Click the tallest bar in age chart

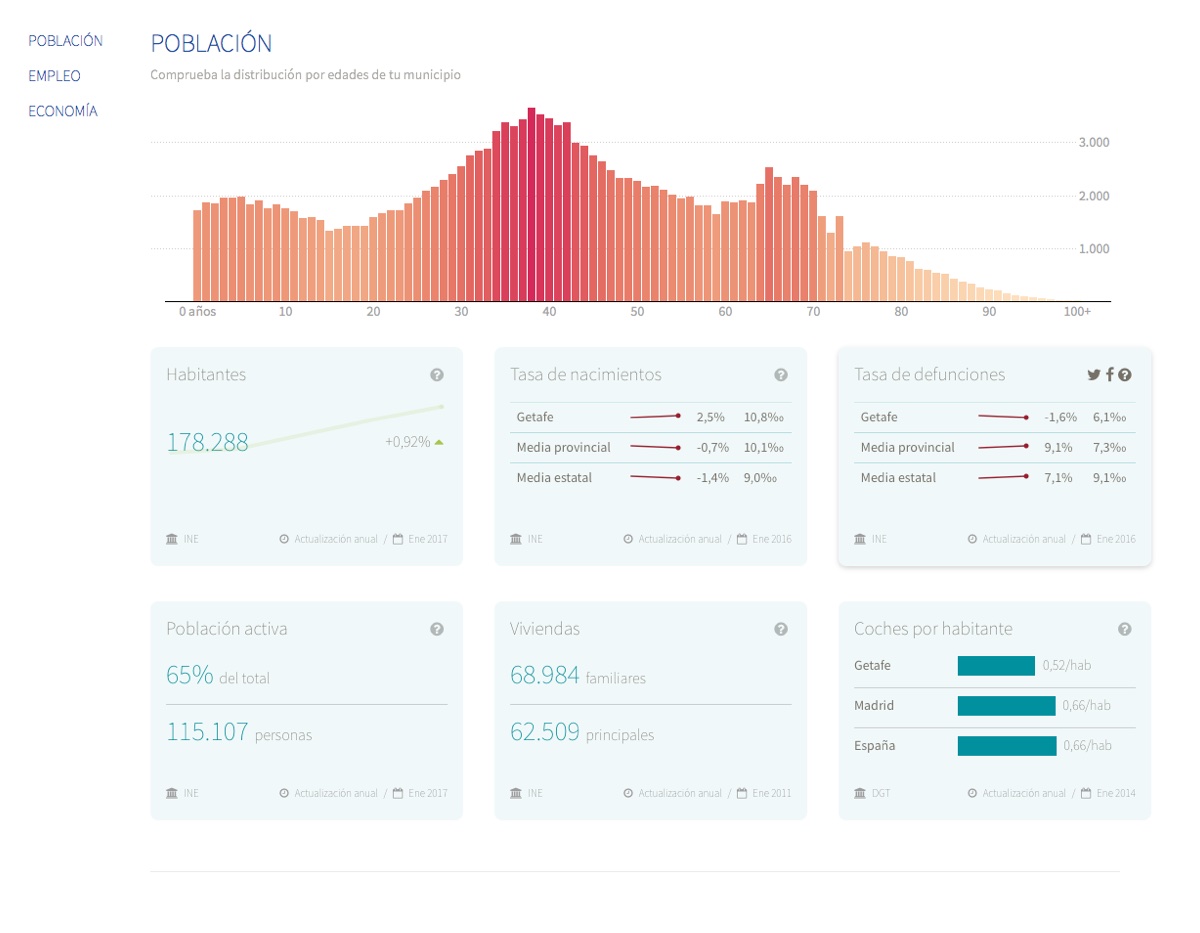(x=532, y=205)
